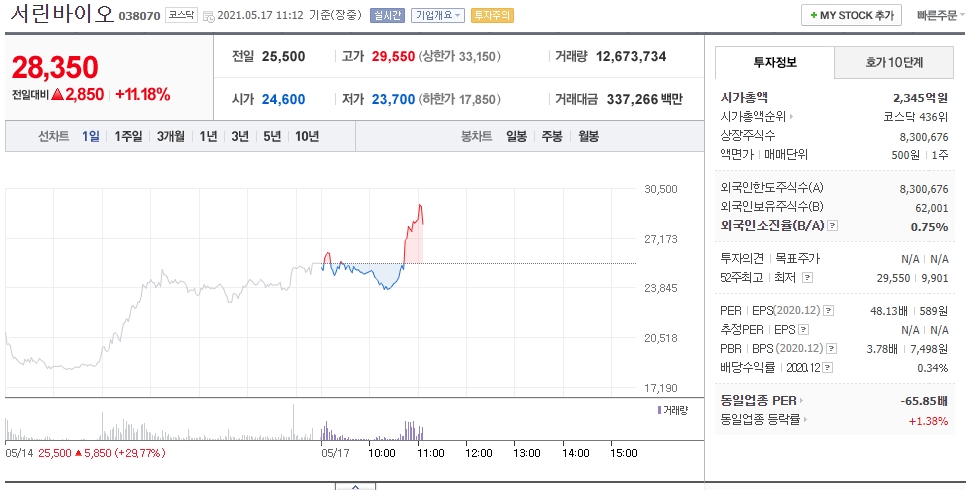Click the 고가 value 29,550
969x490 pixels.
pos(393,57)
